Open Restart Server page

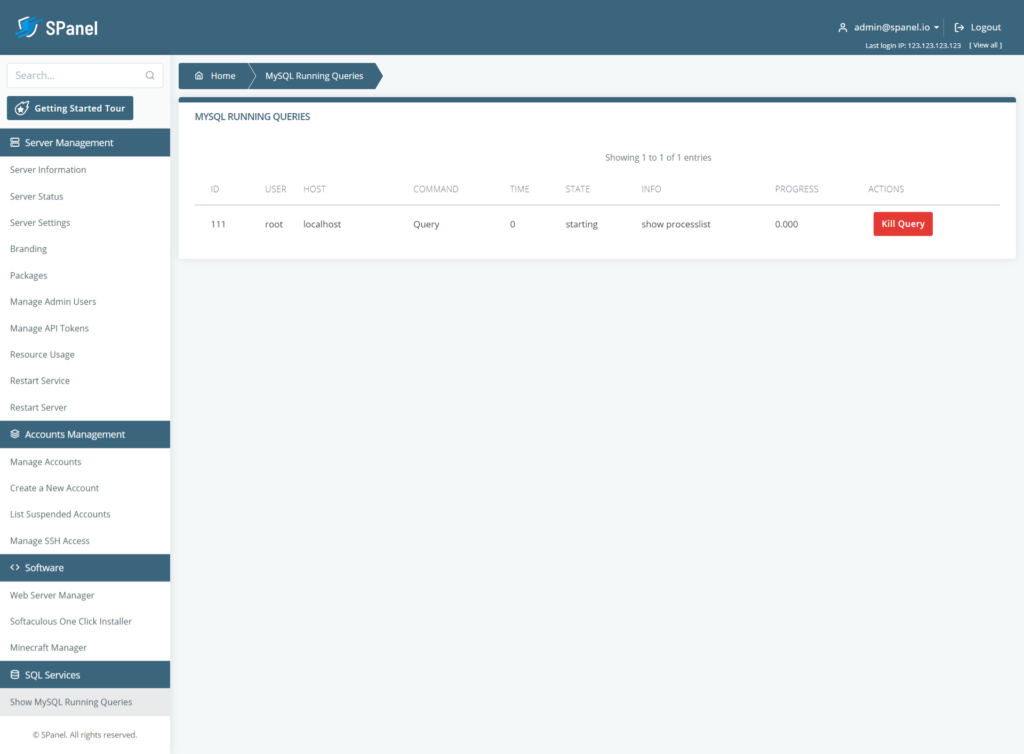click(x=38, y=407)
